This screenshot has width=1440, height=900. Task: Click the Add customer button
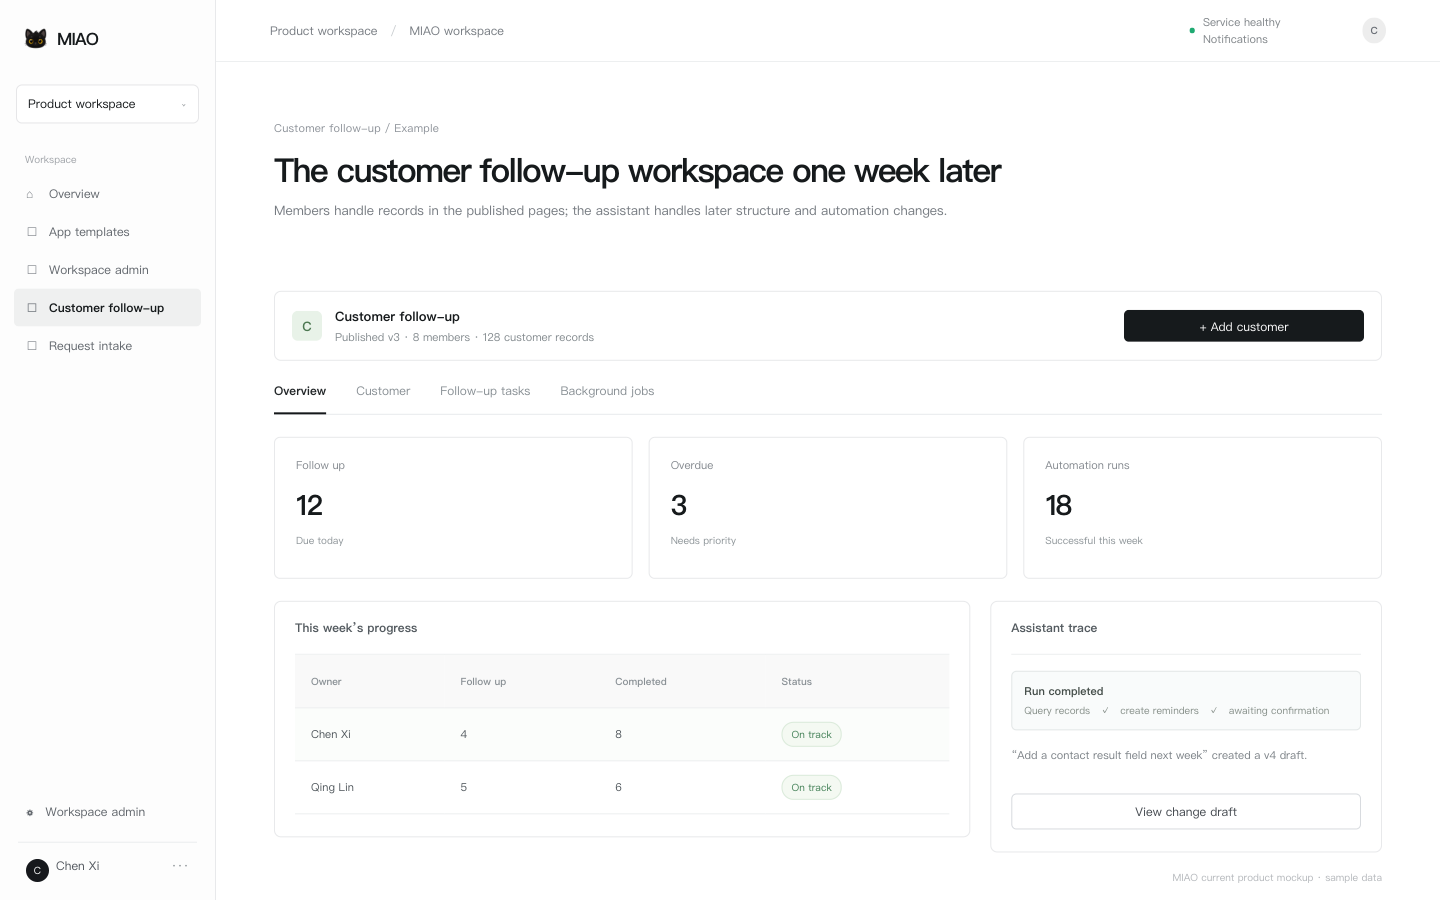(x=1244, y=326)
